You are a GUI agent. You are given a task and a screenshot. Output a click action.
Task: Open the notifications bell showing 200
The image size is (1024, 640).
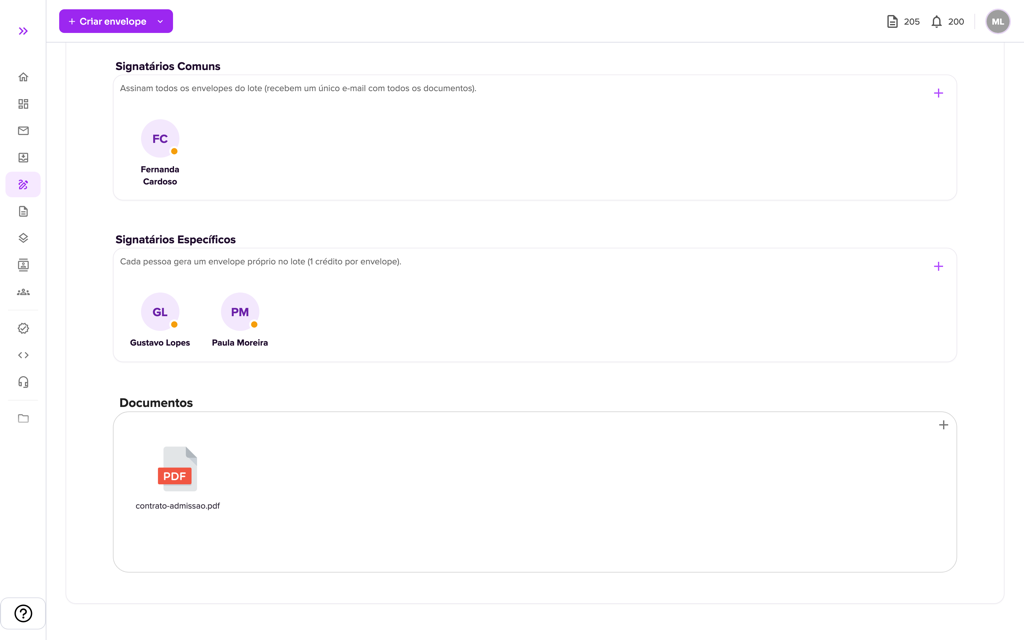[947, 22]
